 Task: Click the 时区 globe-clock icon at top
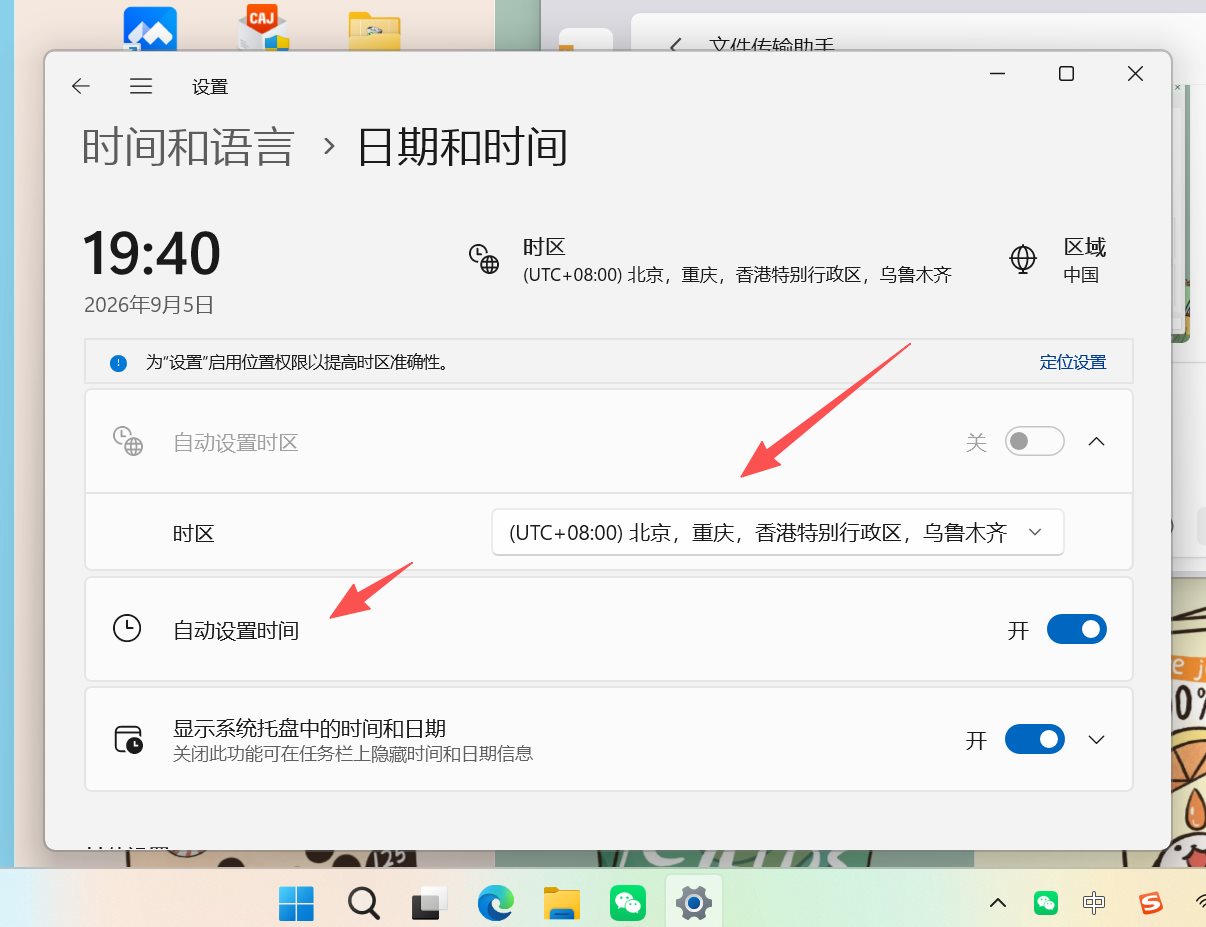(484, 259)
